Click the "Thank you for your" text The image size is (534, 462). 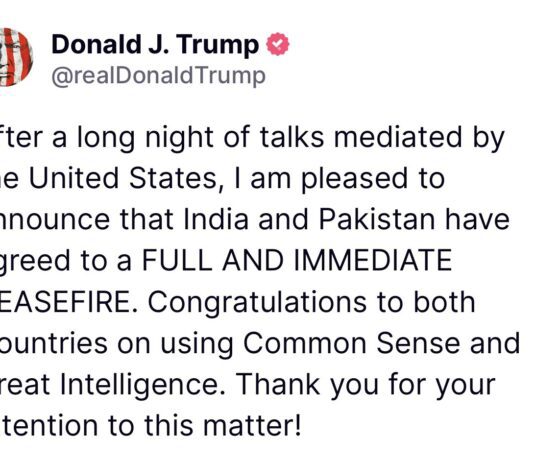[x=365, y=386]
